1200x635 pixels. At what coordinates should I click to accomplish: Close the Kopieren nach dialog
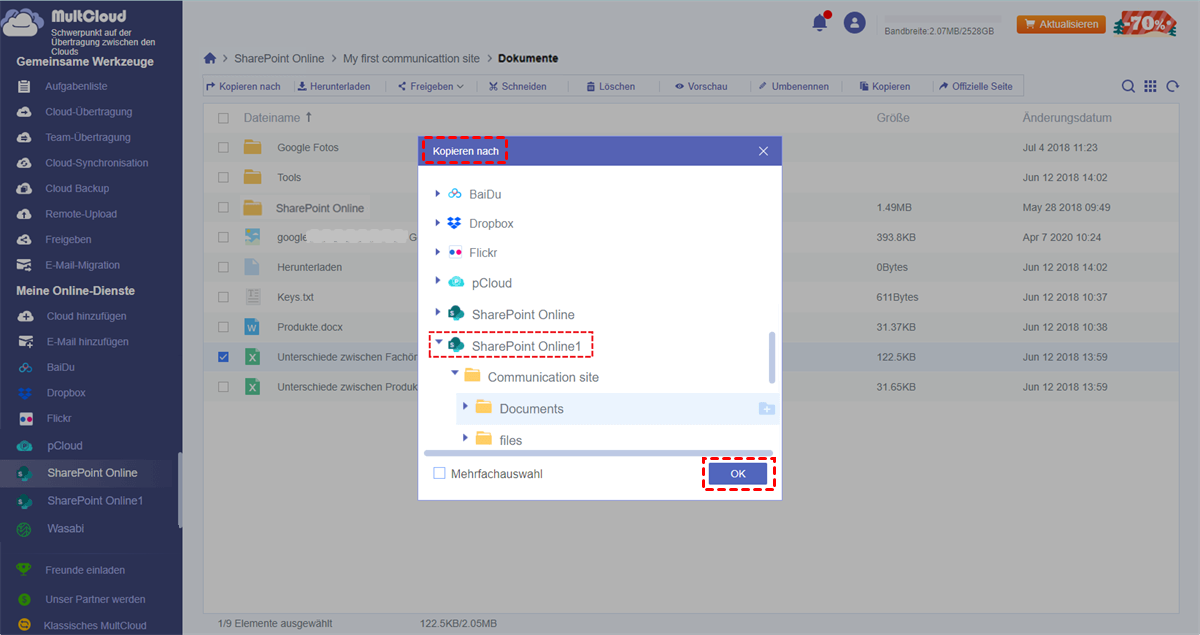763,151
